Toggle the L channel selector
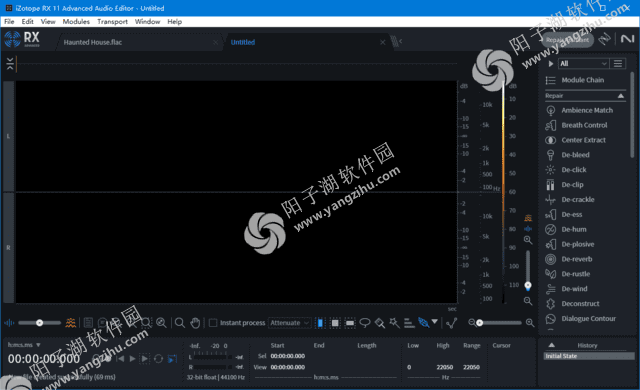This screenshot has width=640, height=390. tap(8, 136)
